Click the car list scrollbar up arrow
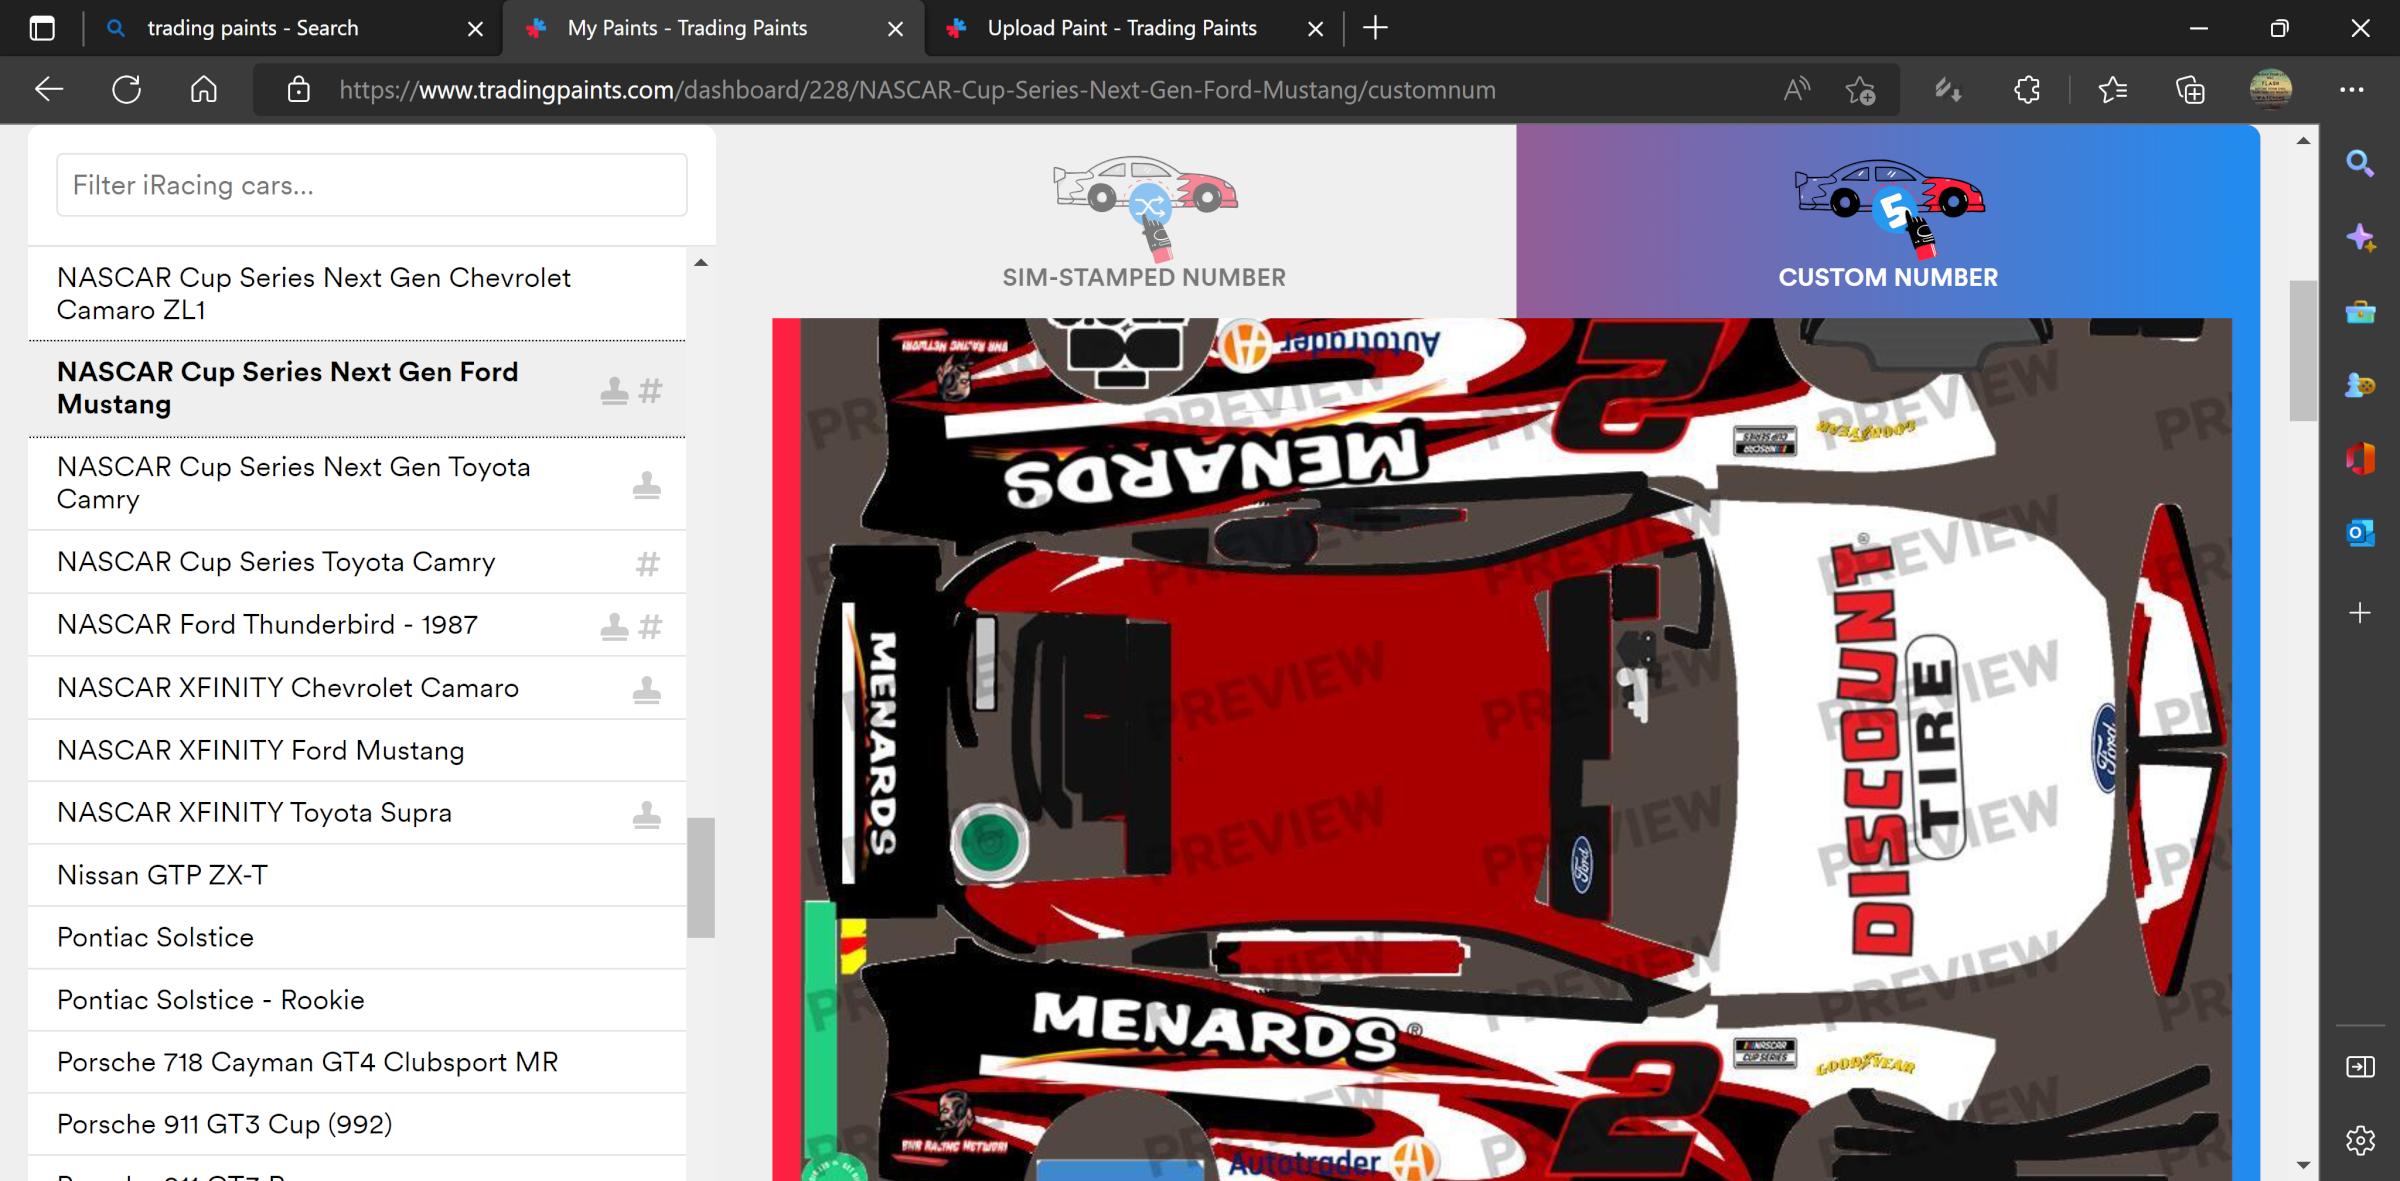 click(x=701, y=263)
